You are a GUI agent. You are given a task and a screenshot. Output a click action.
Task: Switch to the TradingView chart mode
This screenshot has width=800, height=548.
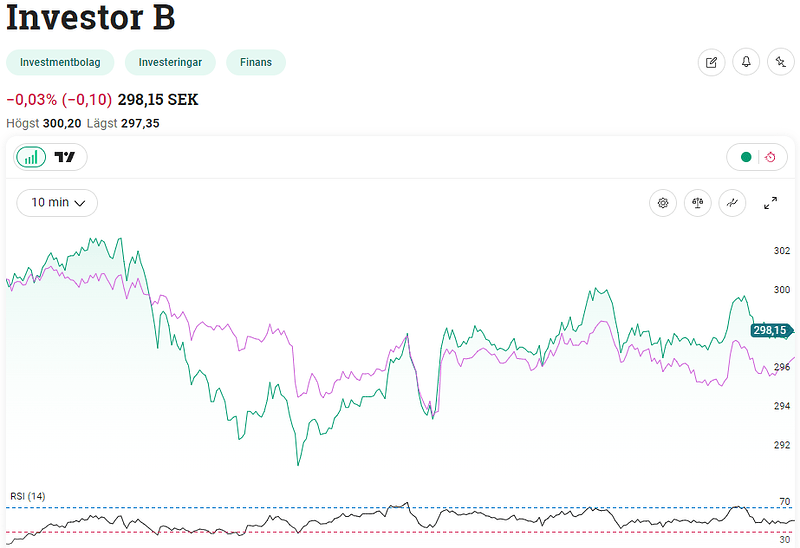coord(65,157)
